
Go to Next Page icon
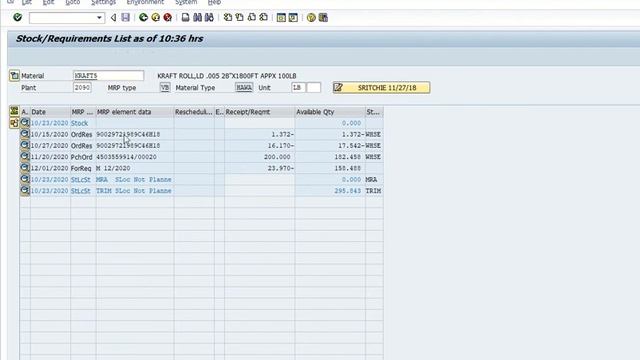coord(252,18)
